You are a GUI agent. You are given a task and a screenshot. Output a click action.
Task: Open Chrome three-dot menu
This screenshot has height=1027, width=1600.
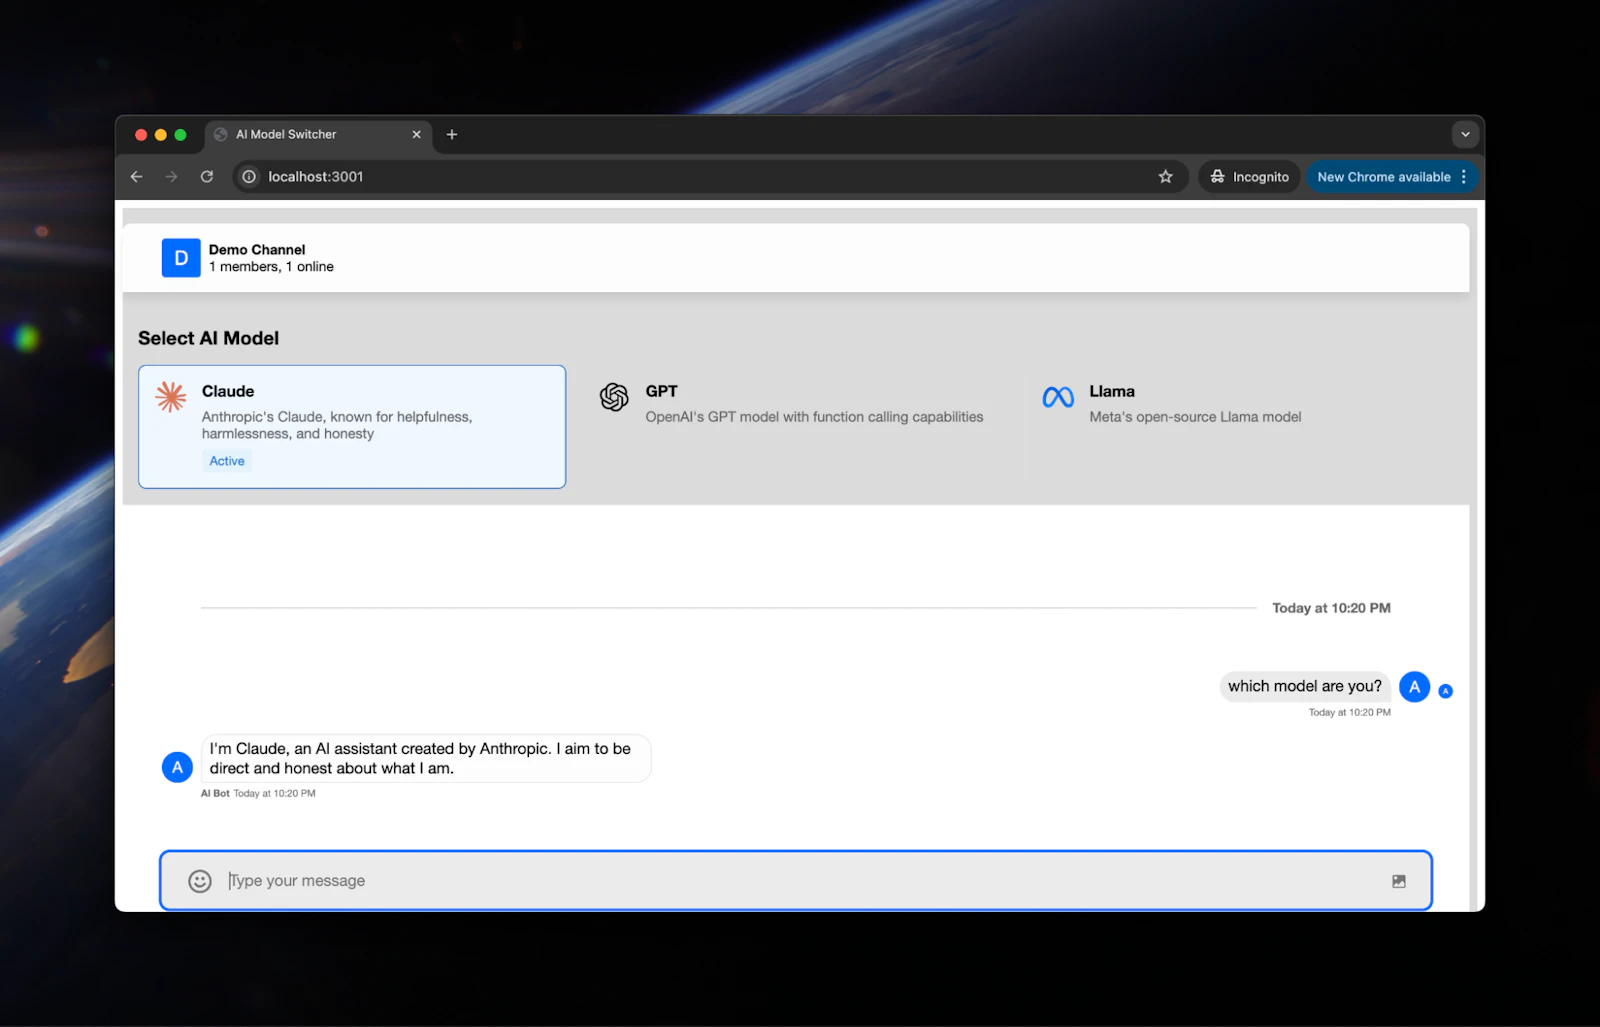coord(1464,177)
